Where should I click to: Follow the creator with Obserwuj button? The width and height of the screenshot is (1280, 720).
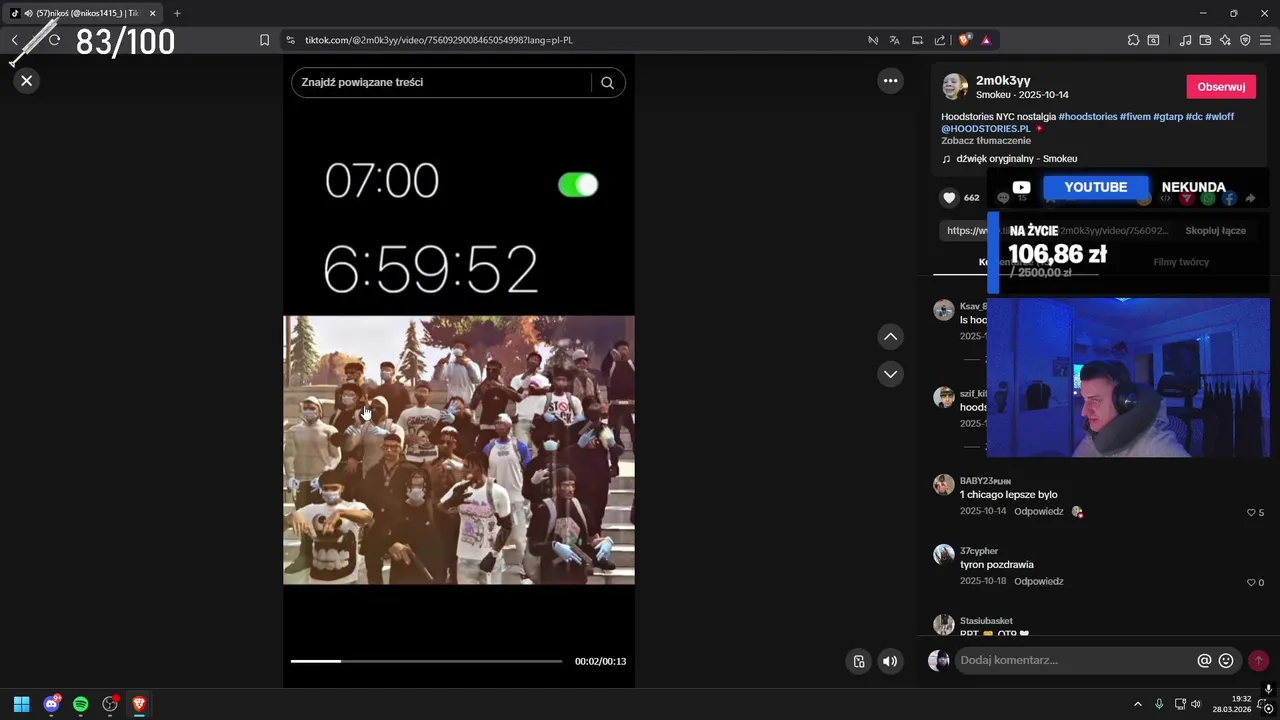click(1221, 87)
